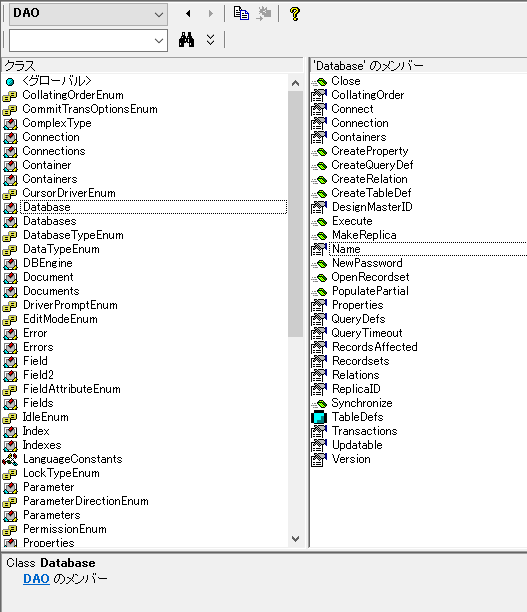This screenshot has width=527, height=612.
Task: Select PermissionEnum in class list
Action: click(x=64, y=529)
